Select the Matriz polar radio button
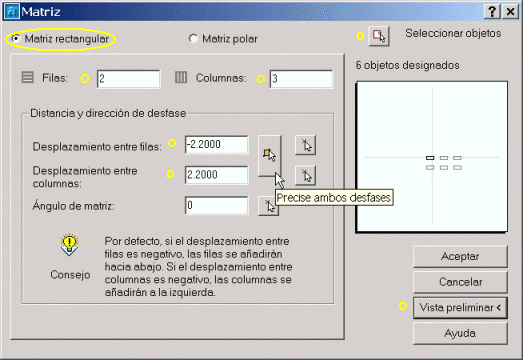Screen dimensions: 523x360 193,39
